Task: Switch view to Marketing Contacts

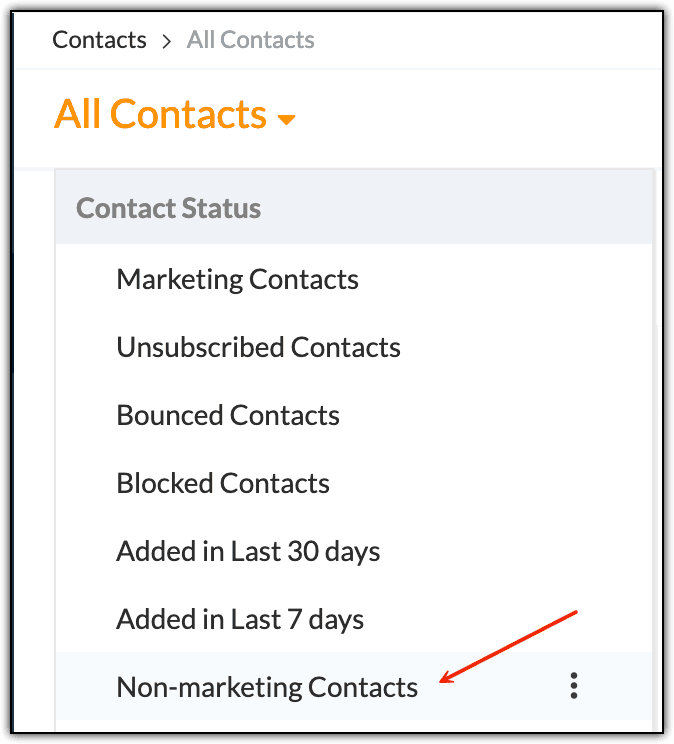Action: (237, 279)
